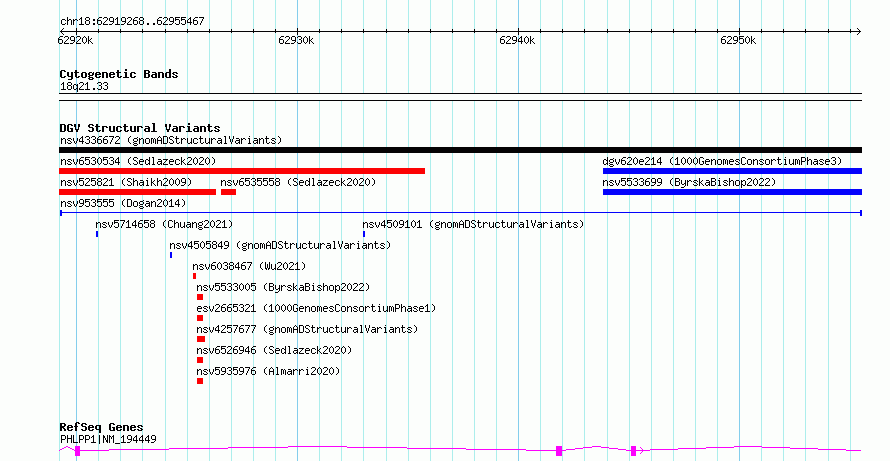The image size is (890, 461).
Task: Click the nsv4509101 blue marker
Action: [x=364, y=234]
